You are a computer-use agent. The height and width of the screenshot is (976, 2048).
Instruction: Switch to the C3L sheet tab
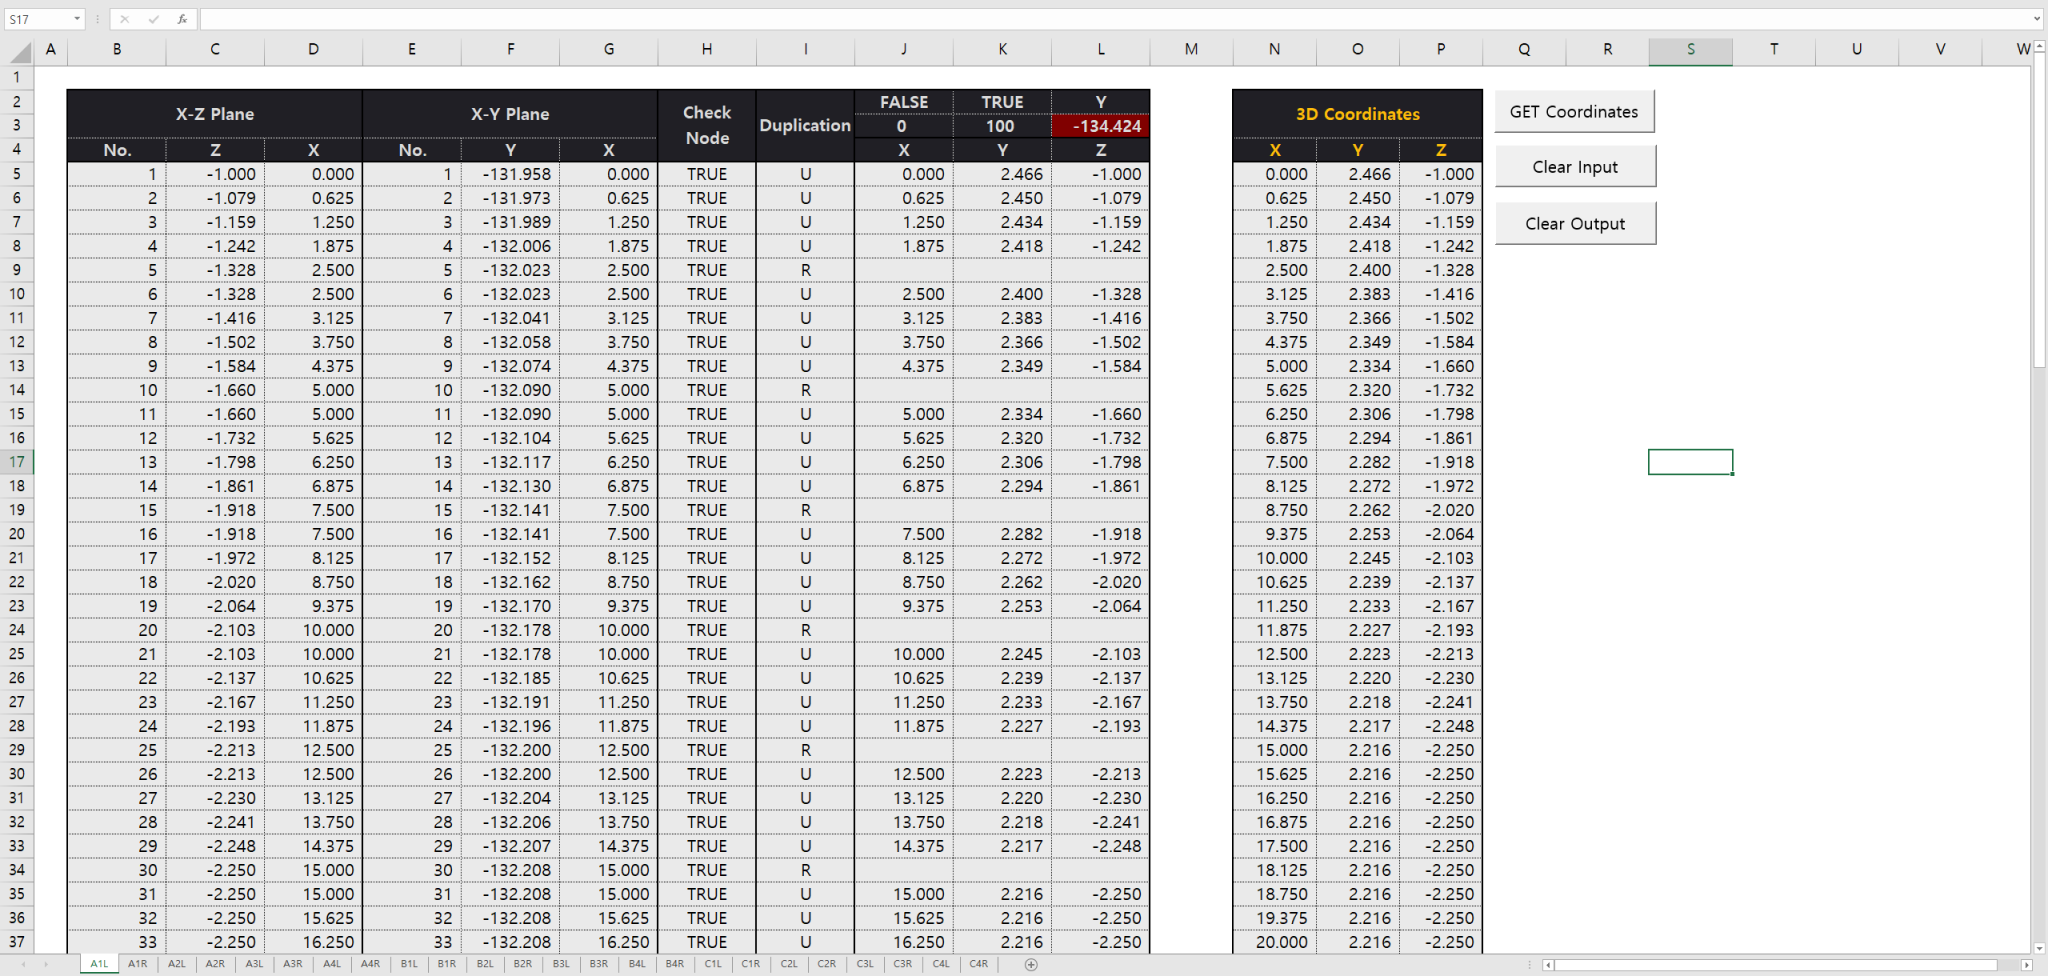coord(865,964)
